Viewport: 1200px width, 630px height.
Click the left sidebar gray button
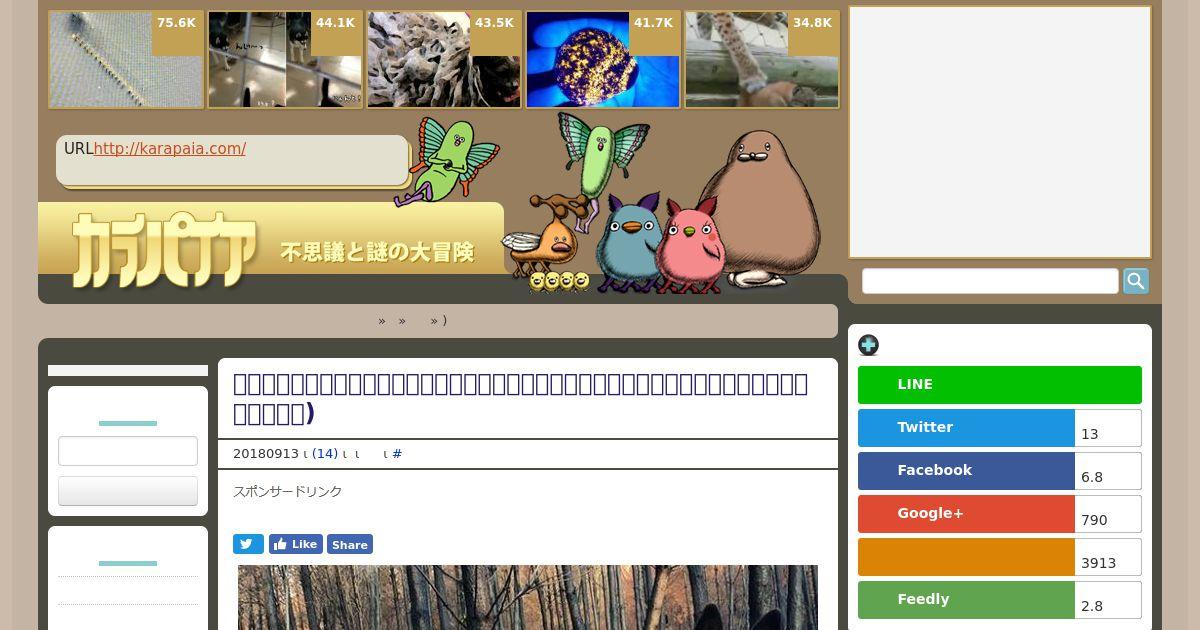tap(128, 491)
